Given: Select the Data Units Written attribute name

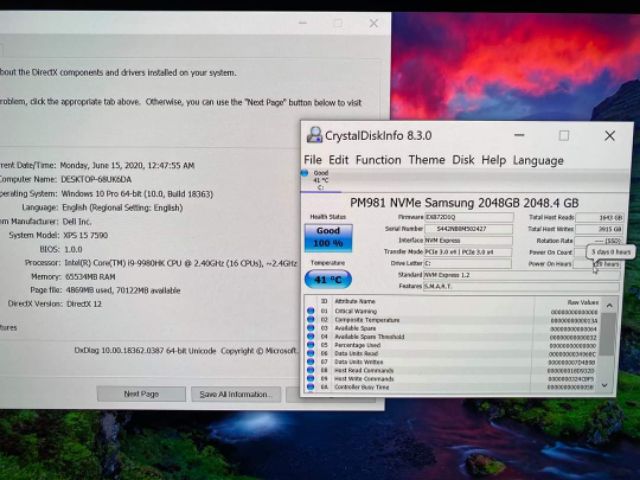Looking at the screenshot, I should coord(359,362).
